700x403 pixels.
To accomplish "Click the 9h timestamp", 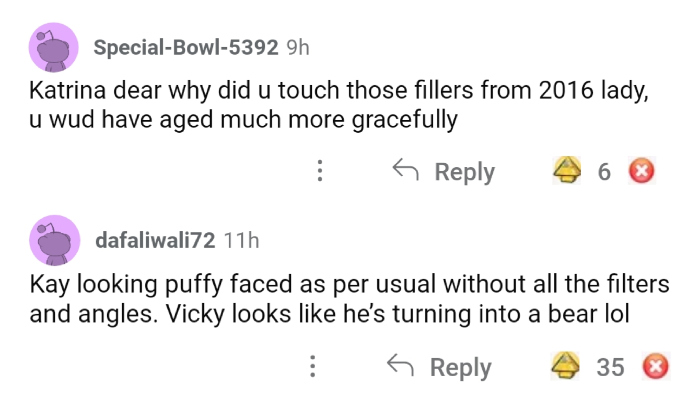I will point(298,47).
